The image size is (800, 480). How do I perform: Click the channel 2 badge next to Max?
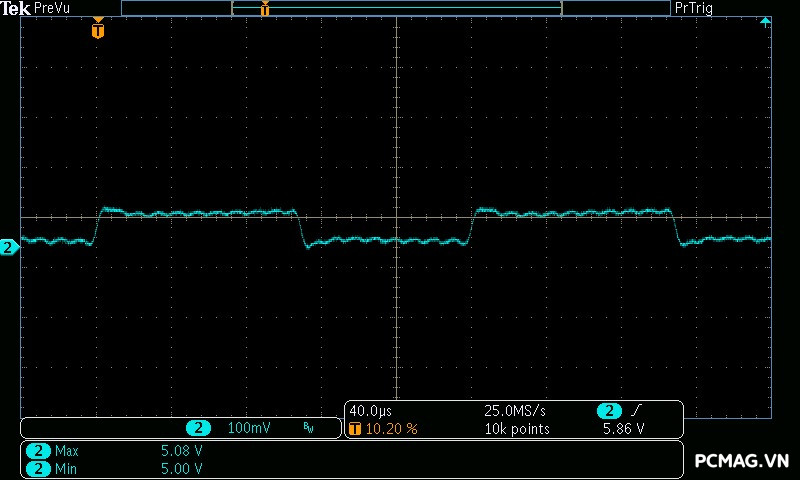(37, 451)
